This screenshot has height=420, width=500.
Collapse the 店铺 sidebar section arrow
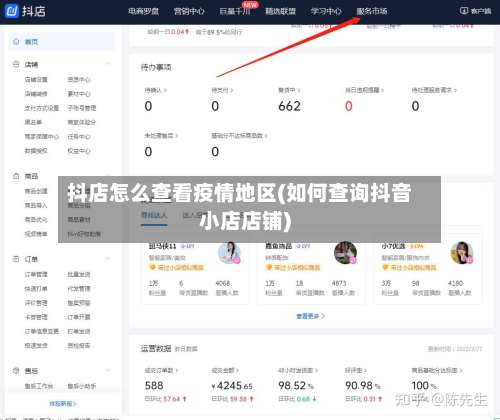pyautogui.click(x=108, y=64)
